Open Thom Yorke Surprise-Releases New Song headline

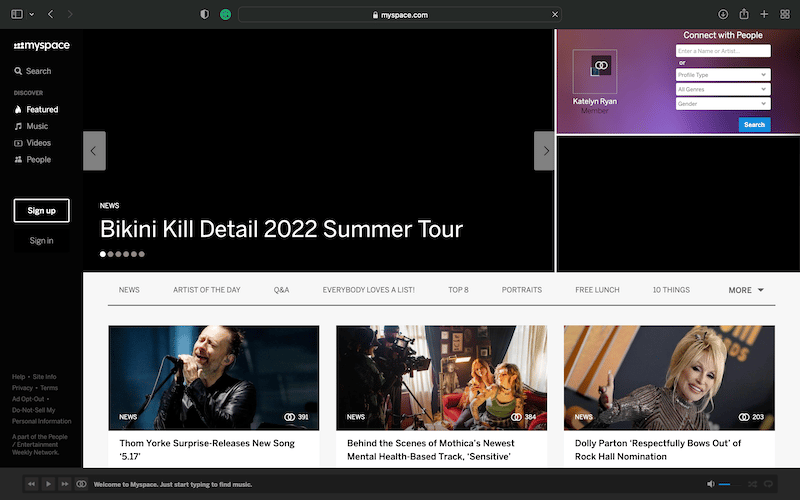click(207, 449)
